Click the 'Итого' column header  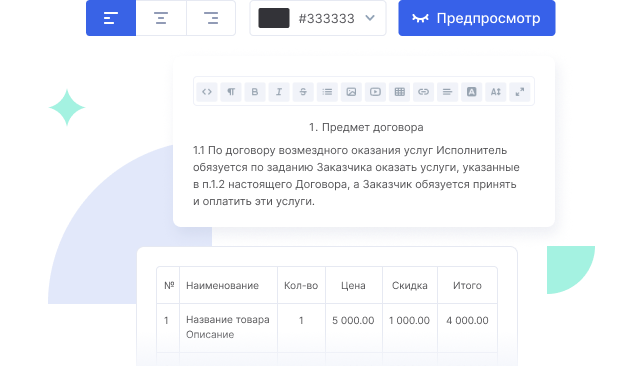click(467, 285)
